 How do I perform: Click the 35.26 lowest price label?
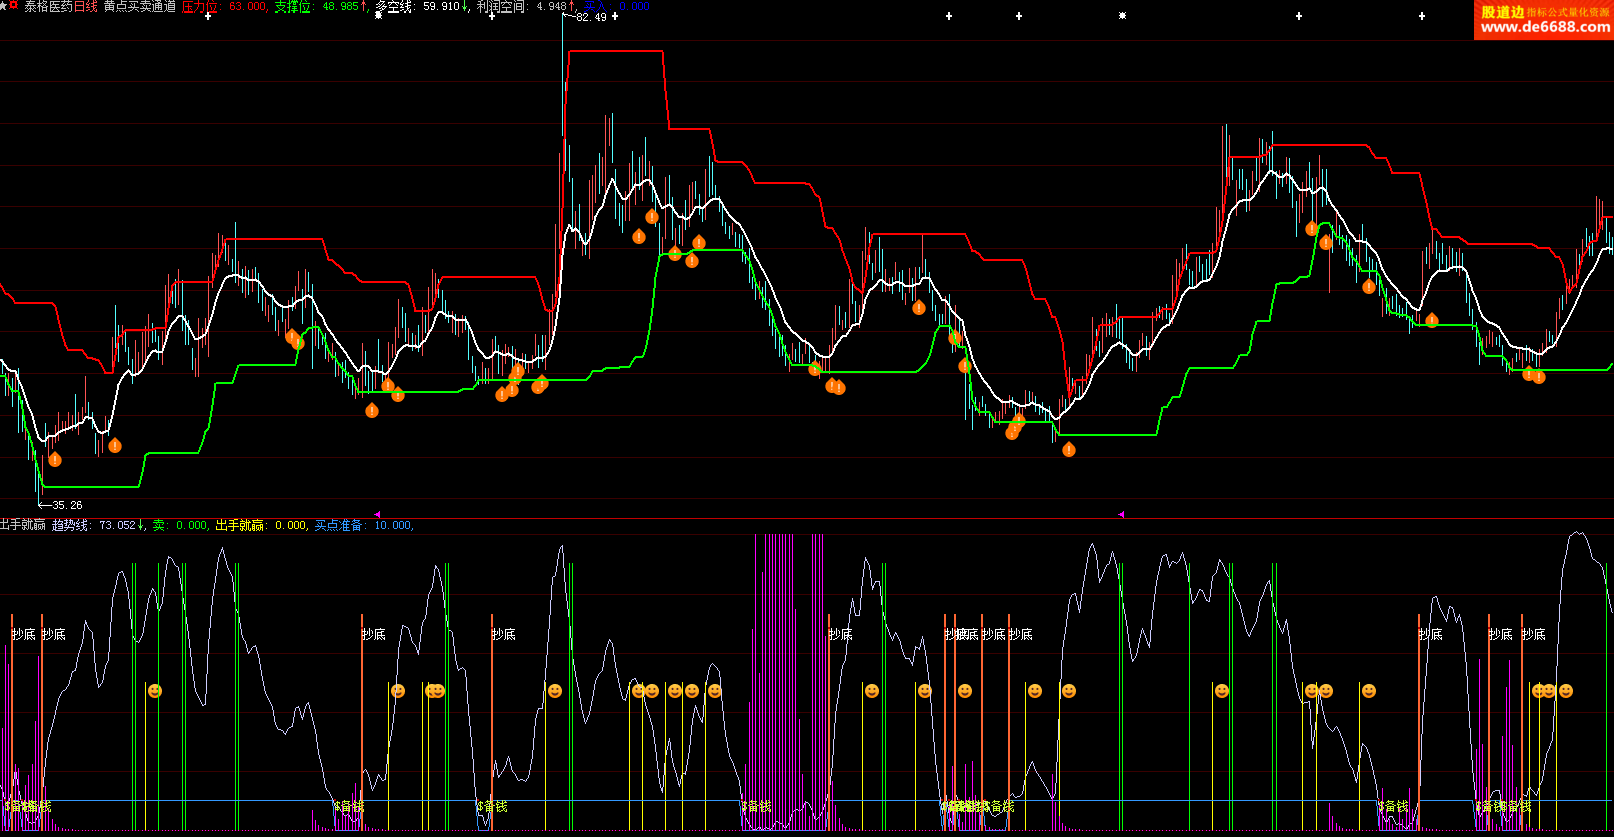pyautogui.click(x=67, y=505)
